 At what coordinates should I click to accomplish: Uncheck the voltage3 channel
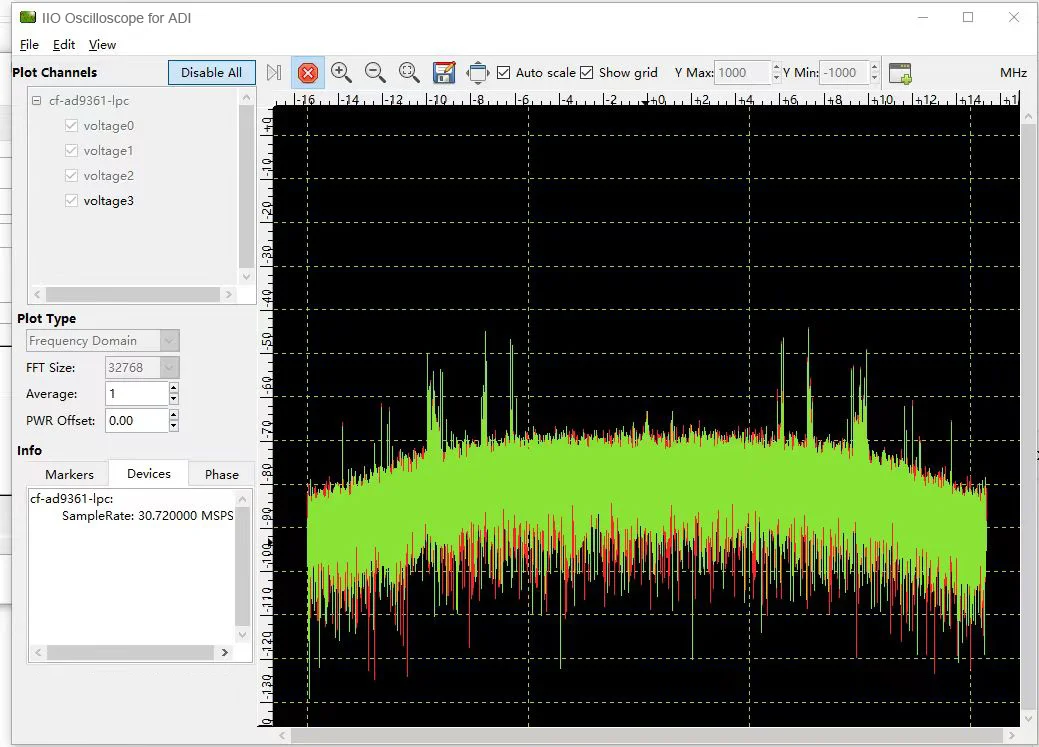(x=71, y=200)
